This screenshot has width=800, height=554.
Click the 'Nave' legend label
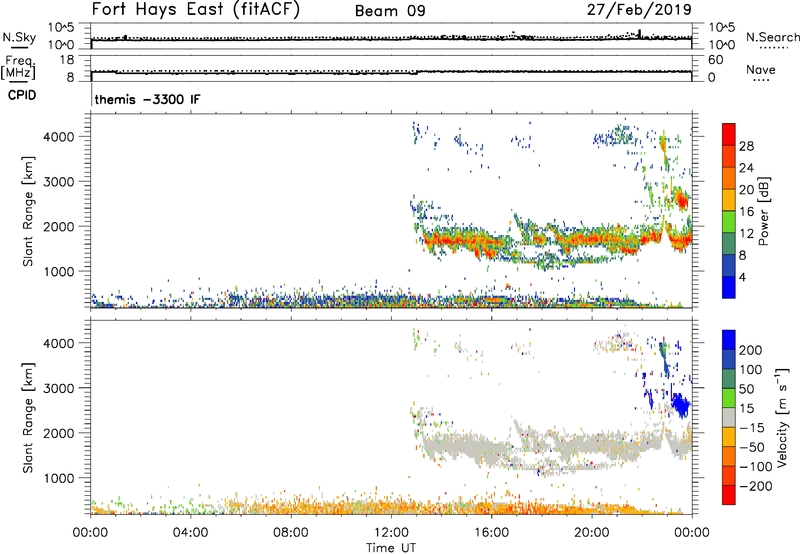[760, 69]
